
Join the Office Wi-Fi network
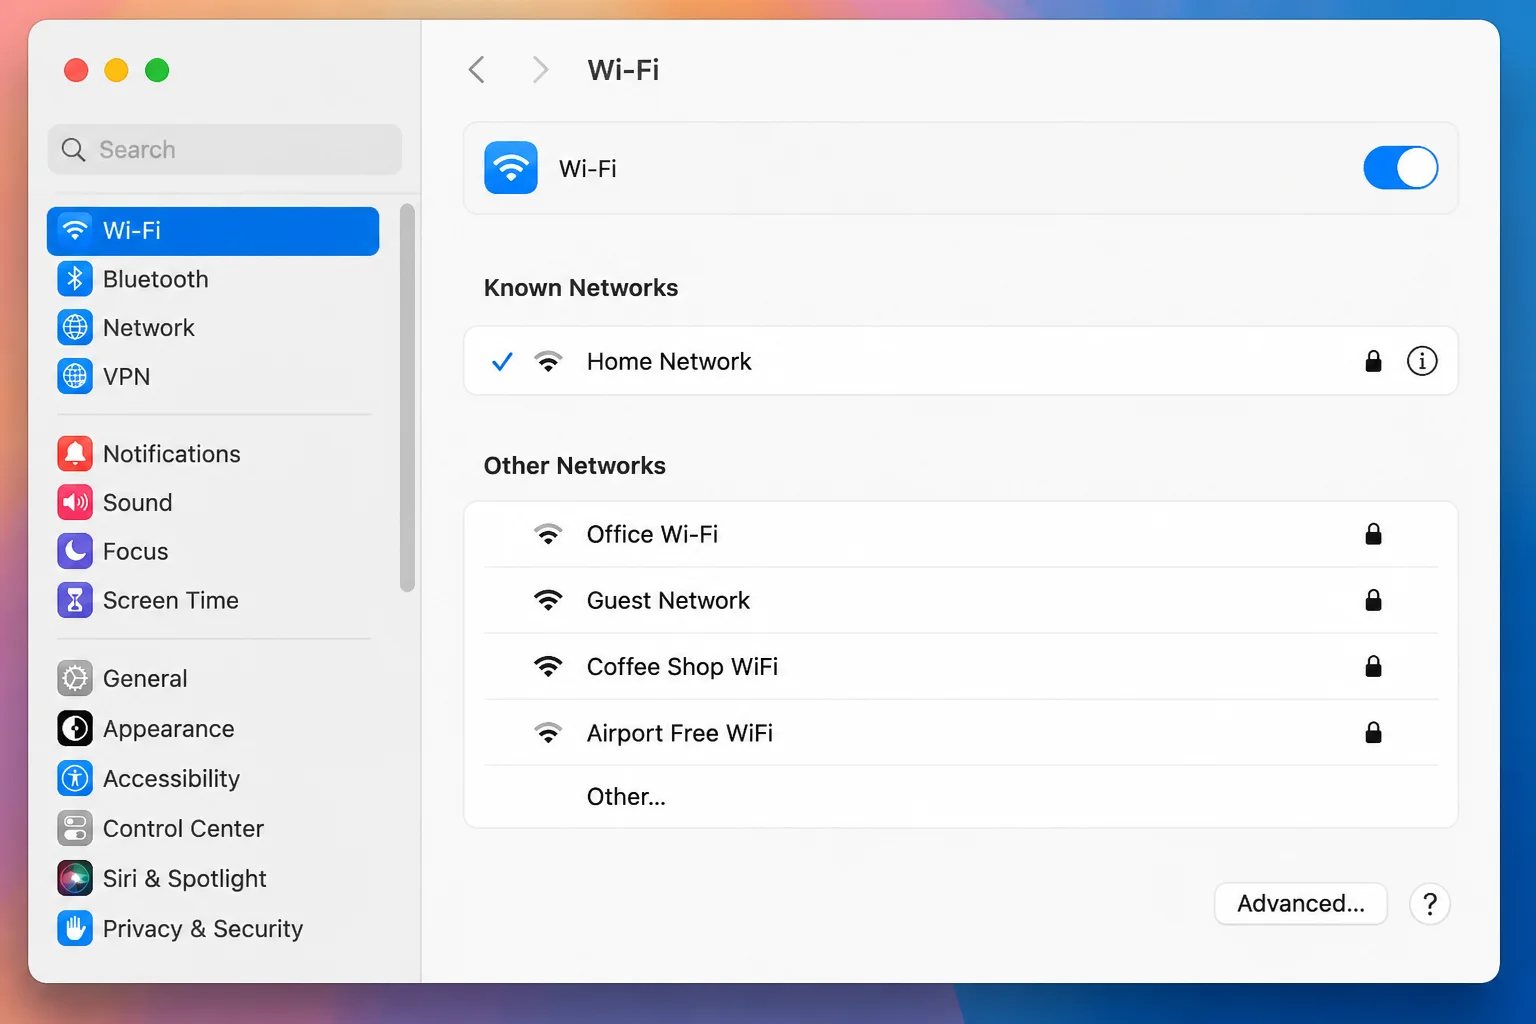tap(961, 534)
